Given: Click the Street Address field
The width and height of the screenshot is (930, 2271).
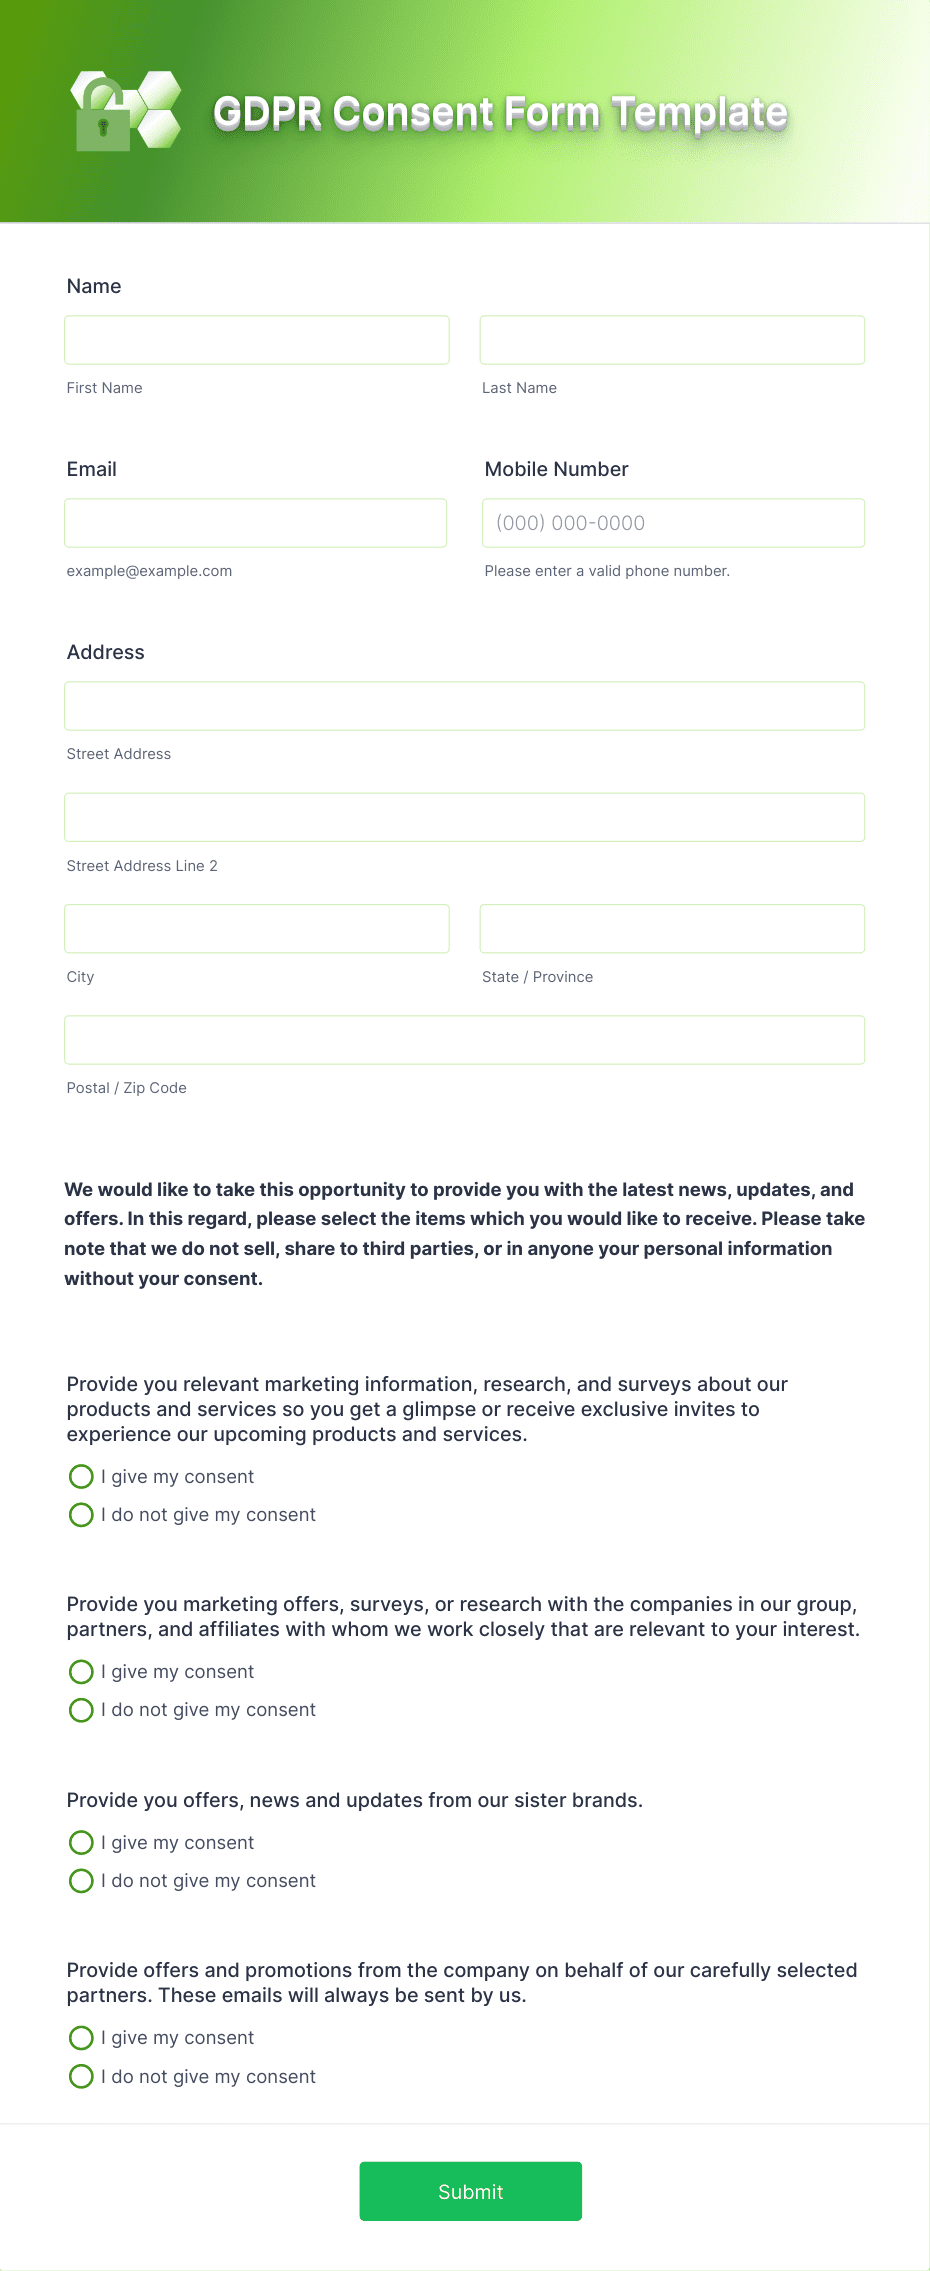Looking at the screenshot, I should point(464,706).
